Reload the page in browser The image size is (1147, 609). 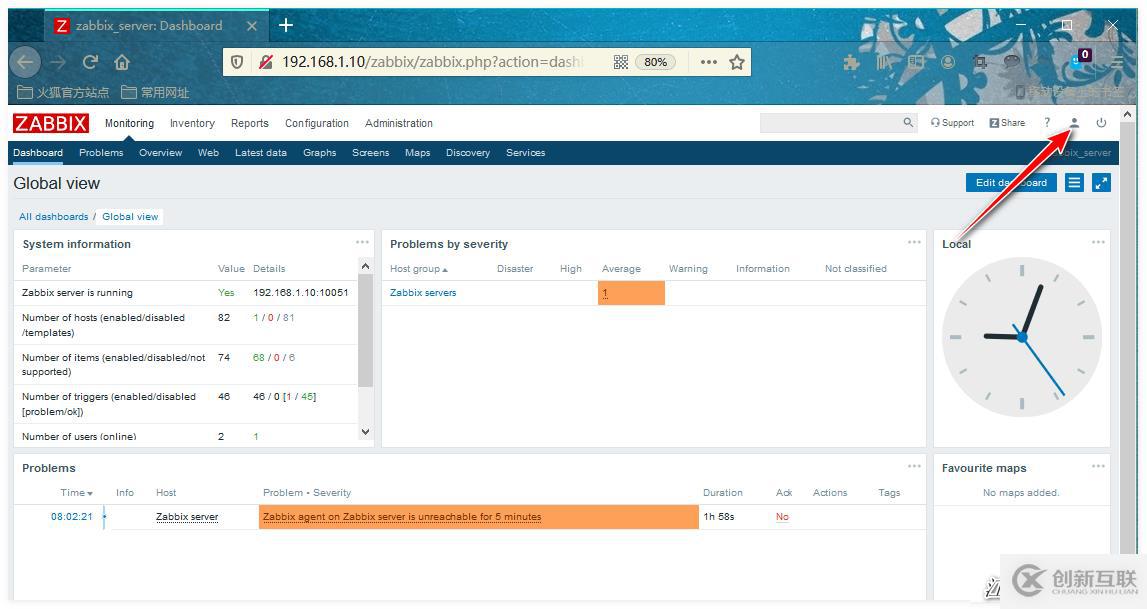tap(90, 62)
